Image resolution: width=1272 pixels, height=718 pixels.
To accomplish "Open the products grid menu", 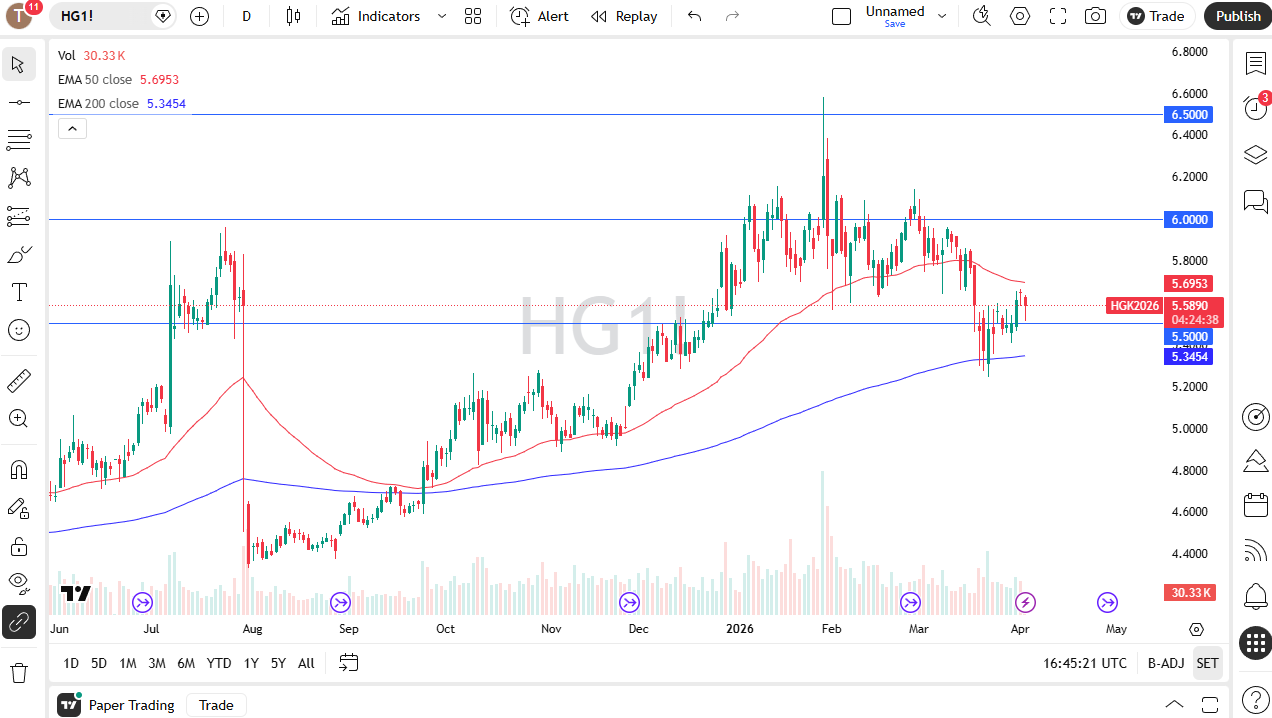I will pyautogui.click(x=1255, y=643).
